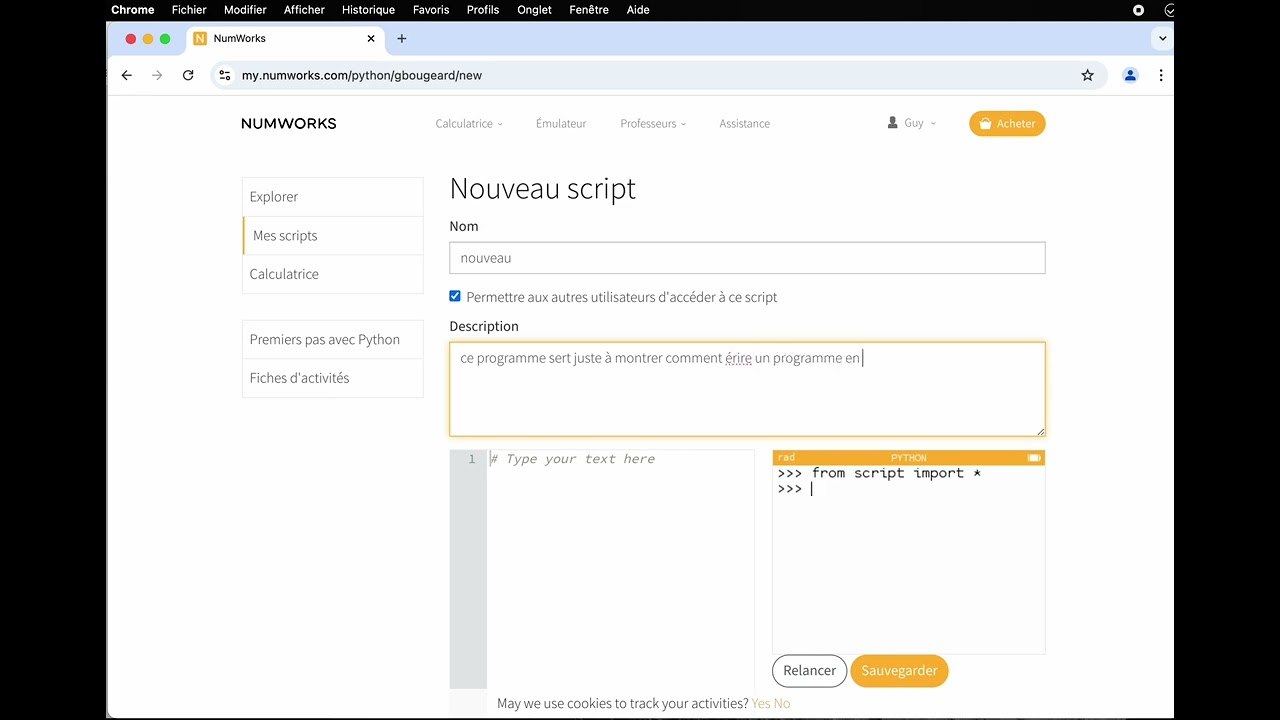
Task: Click line number 1 in editor gutter
Action: 472,459
